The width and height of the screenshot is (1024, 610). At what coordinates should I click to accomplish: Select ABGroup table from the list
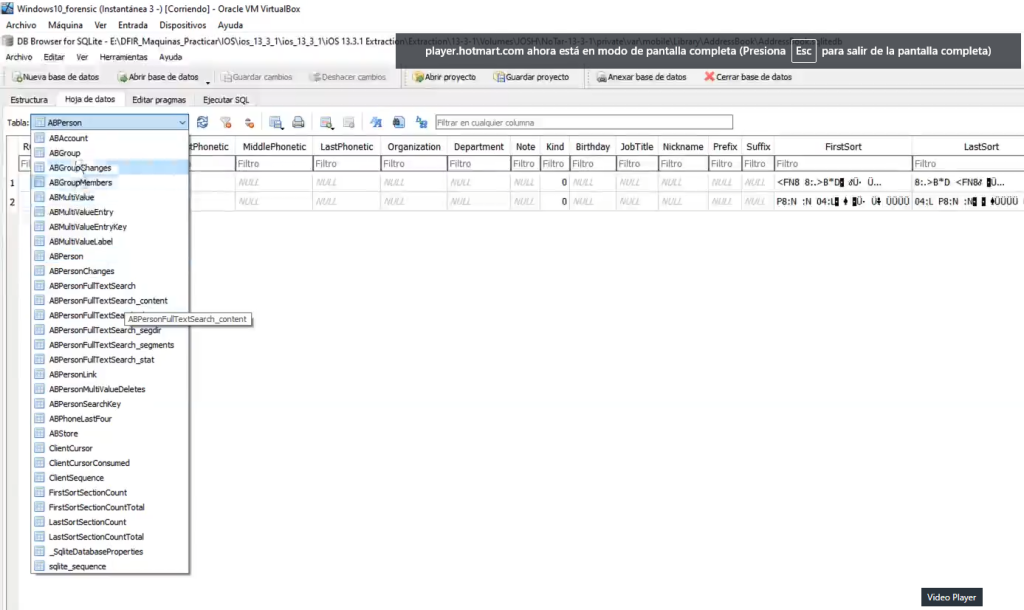[x=110, y=153]
